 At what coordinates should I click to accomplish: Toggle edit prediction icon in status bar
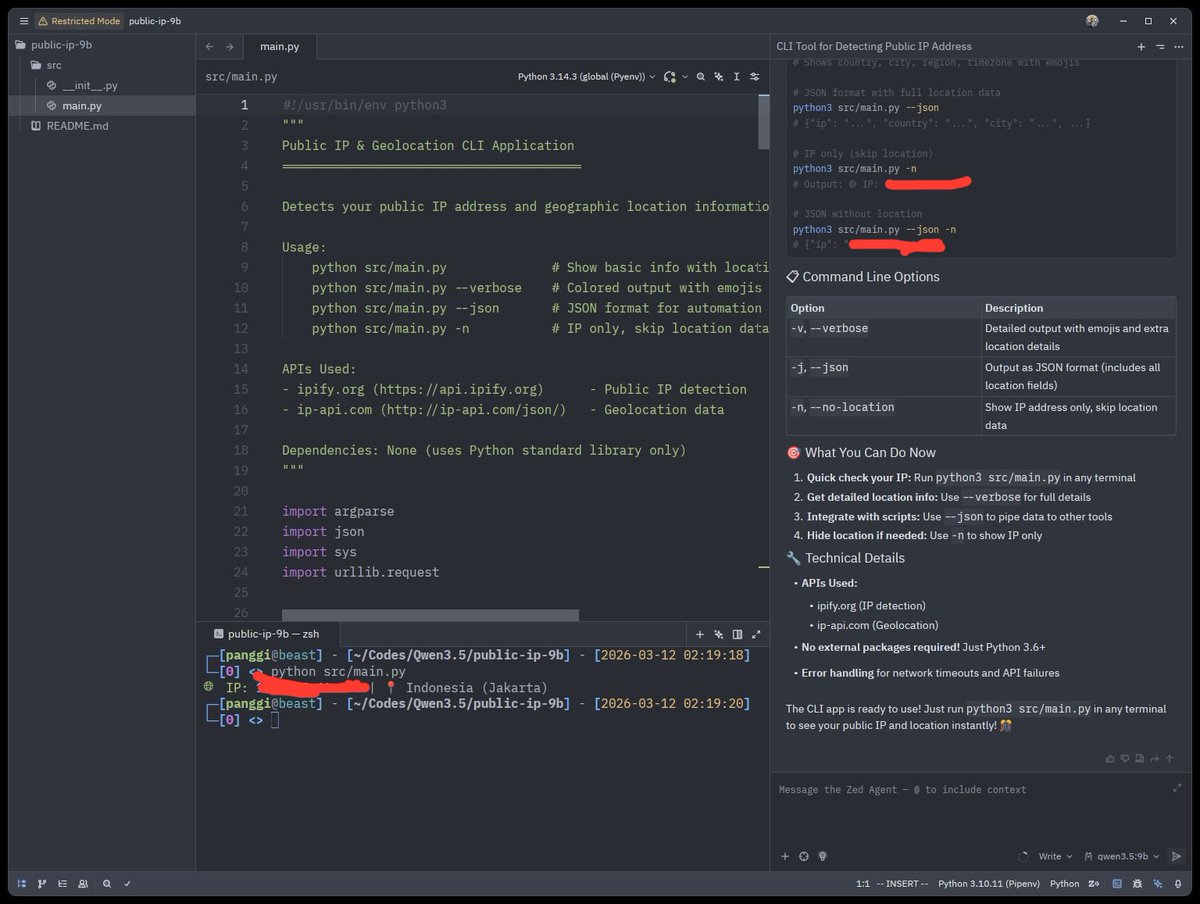(1094, 884)
